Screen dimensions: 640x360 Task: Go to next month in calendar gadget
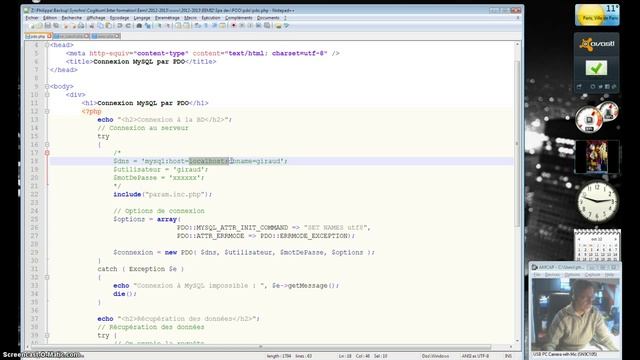pyautogui.click(x=615, y=238)
